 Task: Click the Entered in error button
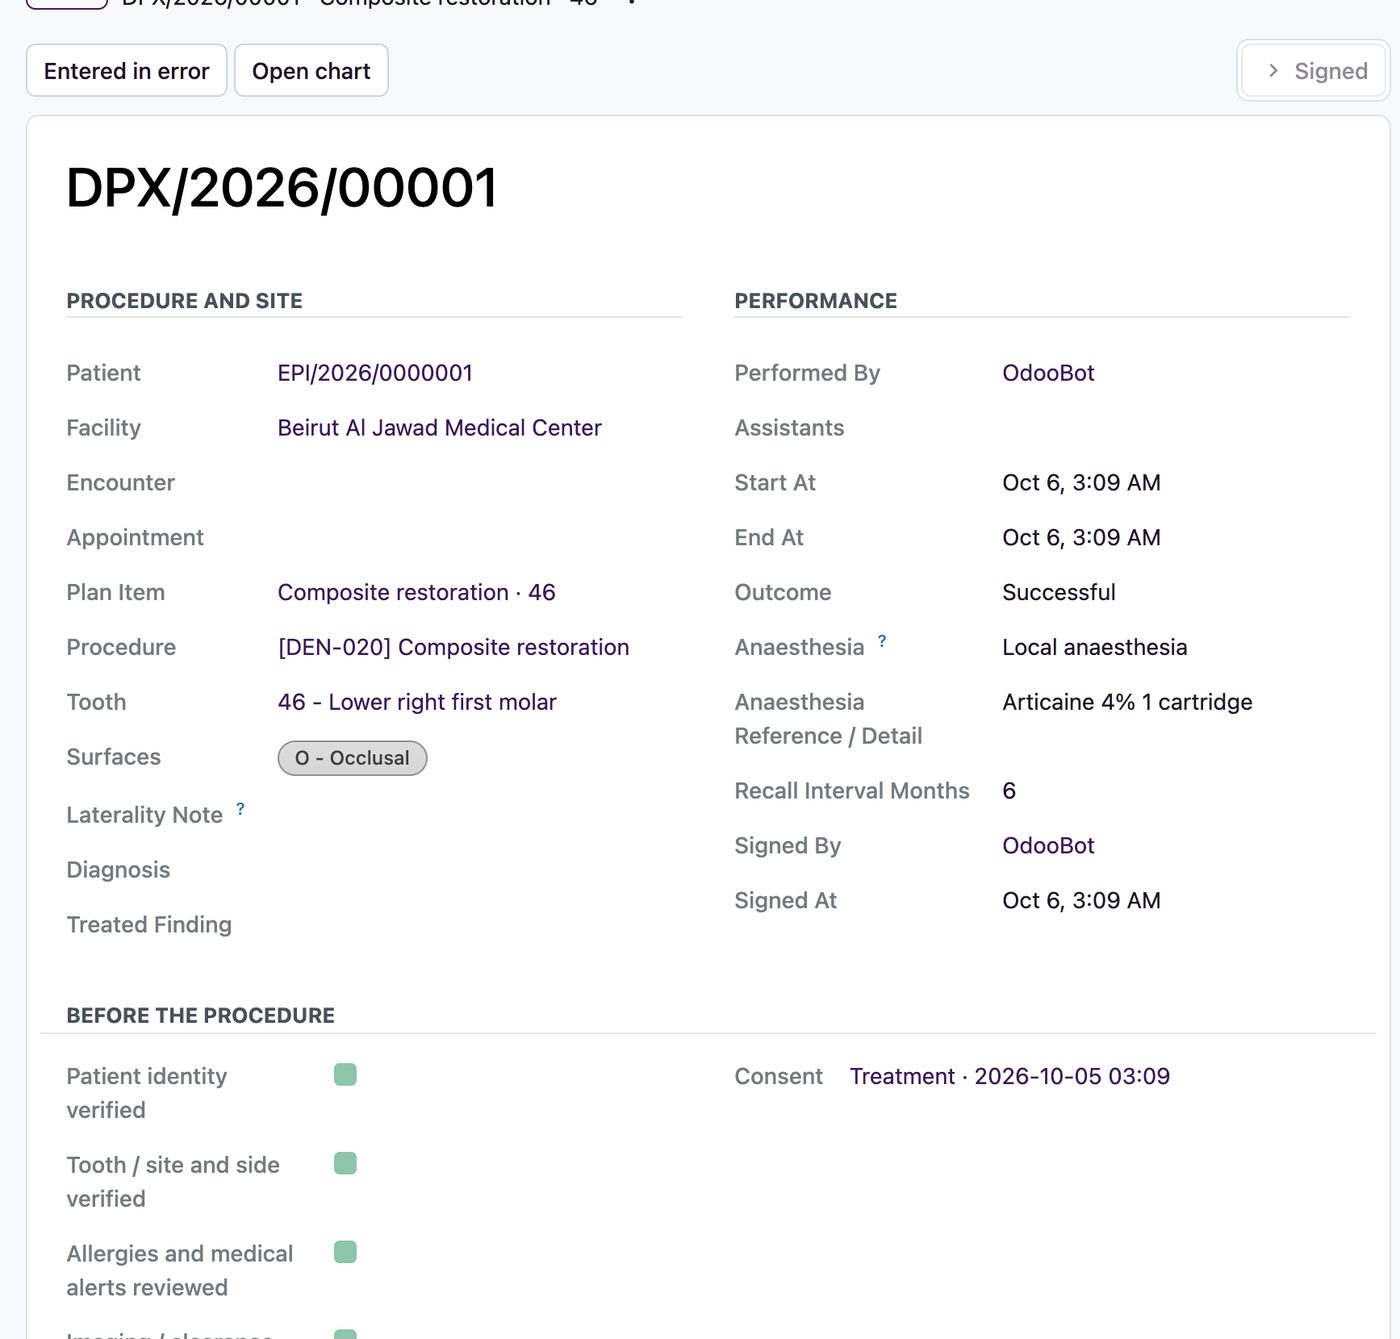pyautogui.click(x=127, y=71)
